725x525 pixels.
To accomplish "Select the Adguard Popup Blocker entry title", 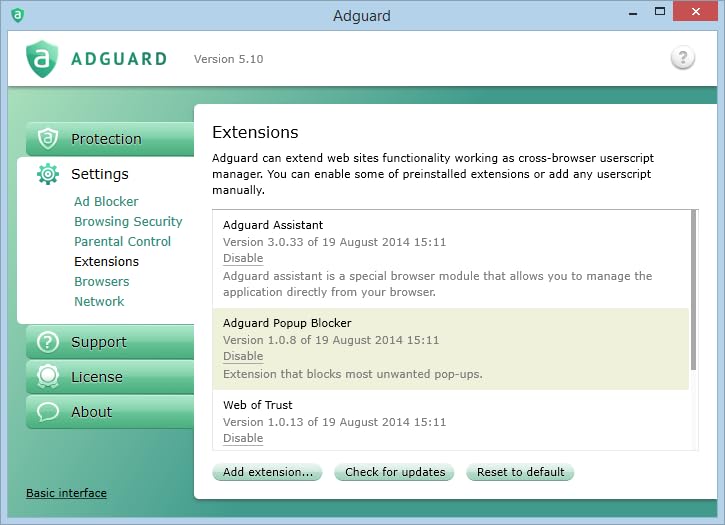I will coord(287,323).
